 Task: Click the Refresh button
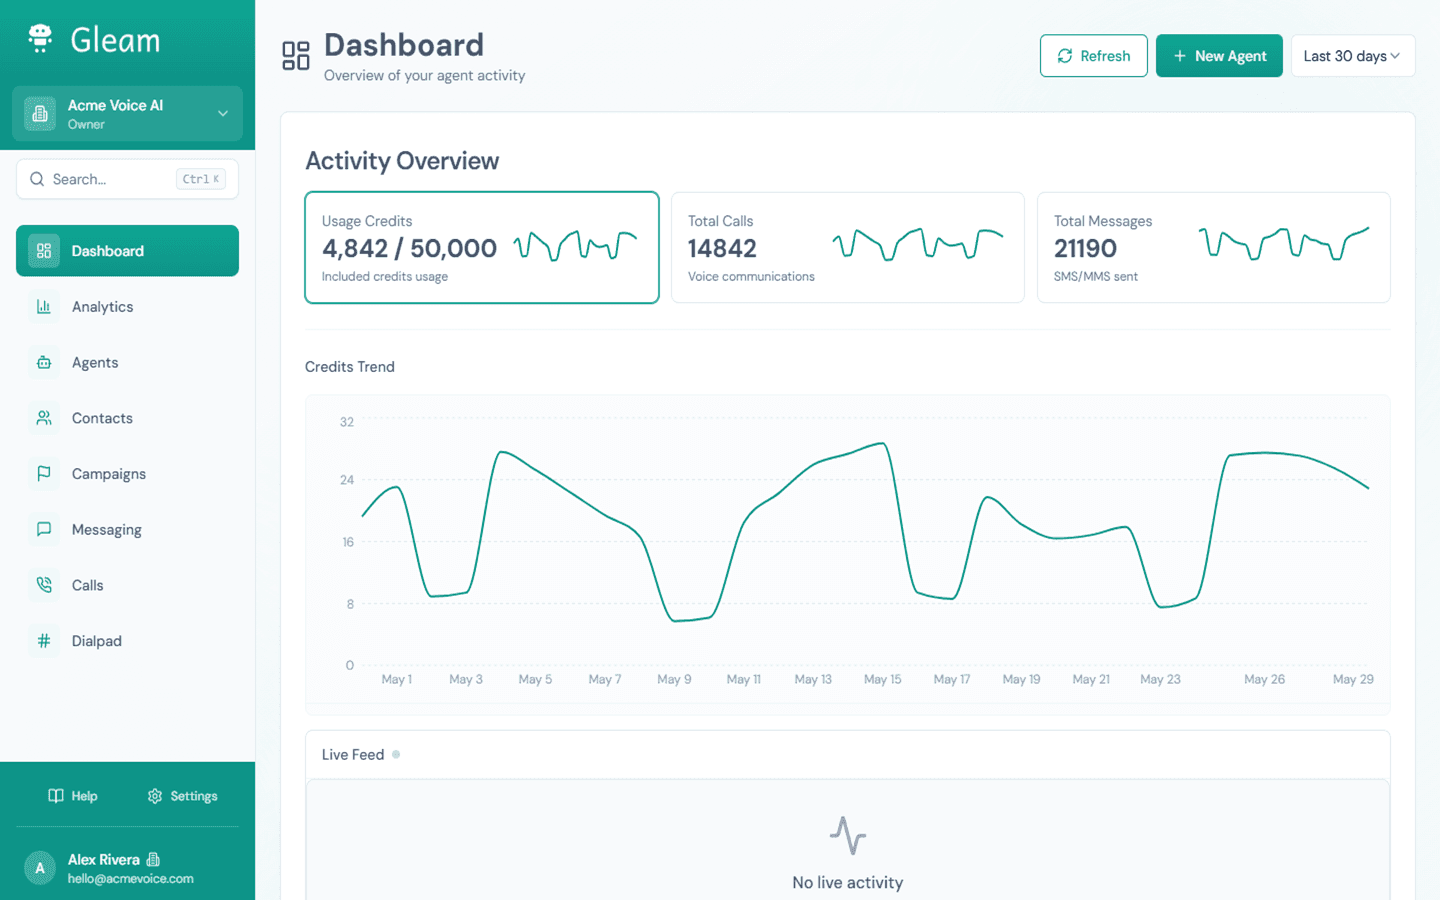(1094, 56)
